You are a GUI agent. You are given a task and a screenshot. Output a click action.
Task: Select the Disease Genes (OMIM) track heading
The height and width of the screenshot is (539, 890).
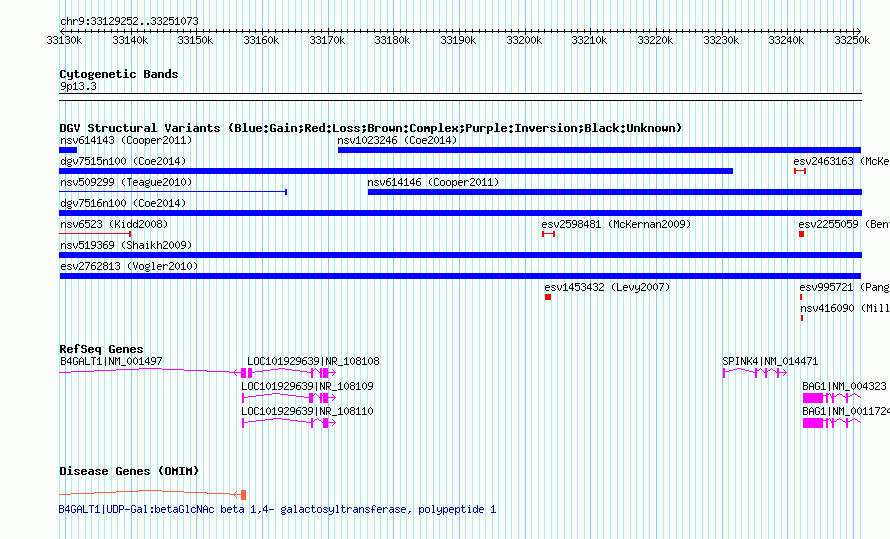(x=129, y=471)
